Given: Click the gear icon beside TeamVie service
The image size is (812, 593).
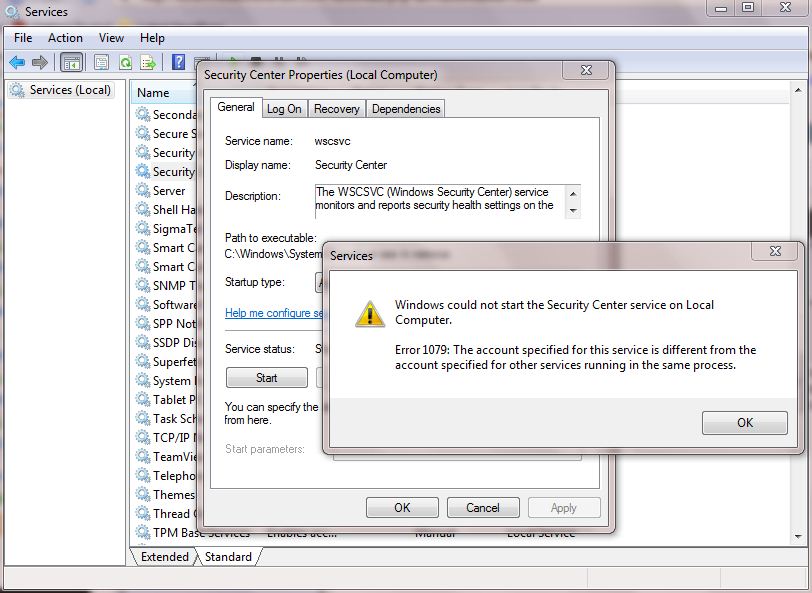Looking at the screenshot, I should click(143, 456).
